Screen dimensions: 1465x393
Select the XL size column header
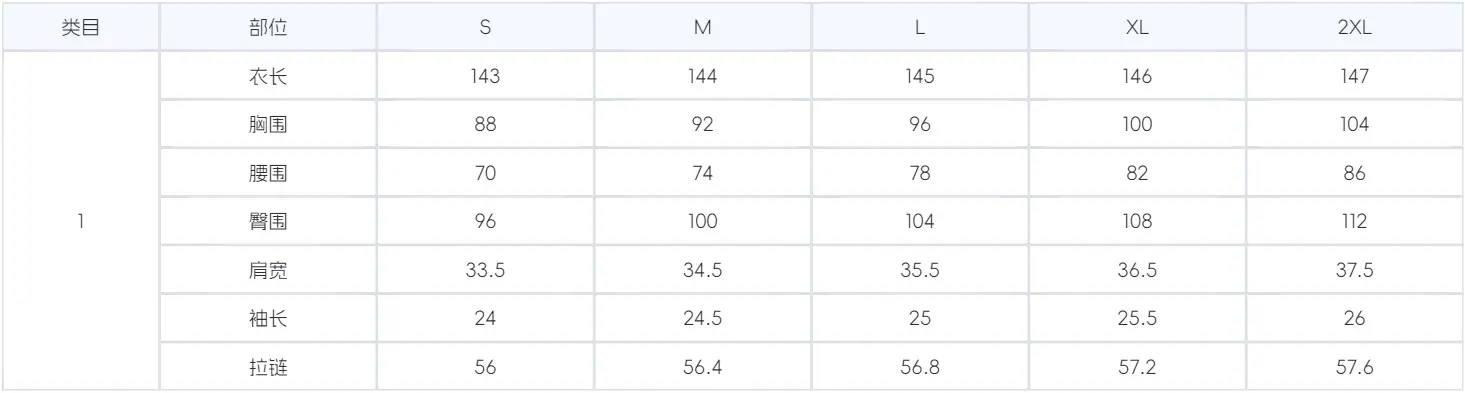coord(1137,28)
